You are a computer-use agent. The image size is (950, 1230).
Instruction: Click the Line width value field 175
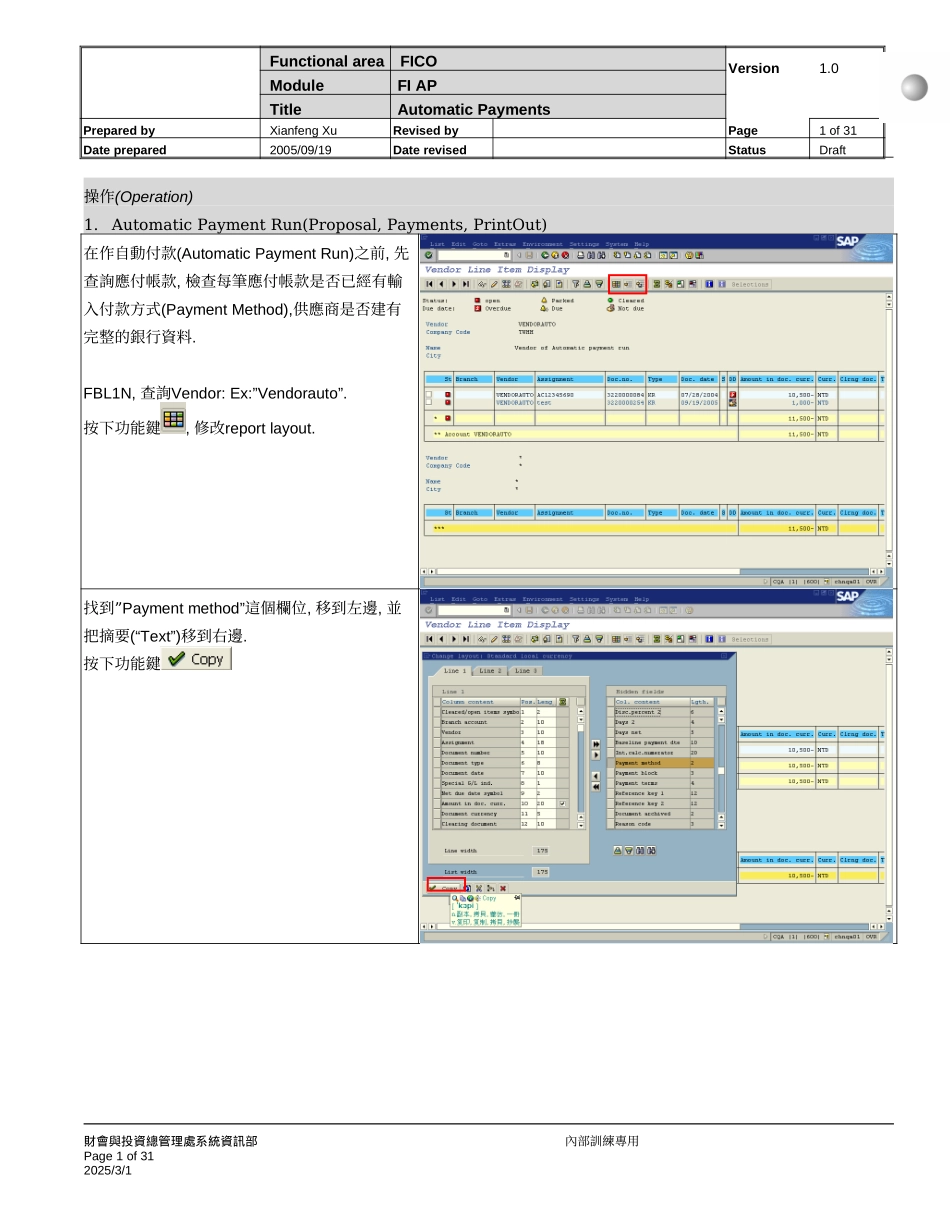(541, 851)
